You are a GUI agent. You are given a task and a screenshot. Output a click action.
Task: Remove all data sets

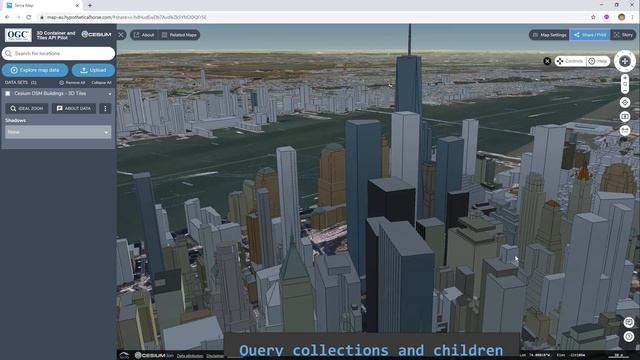tap(72, 82)
